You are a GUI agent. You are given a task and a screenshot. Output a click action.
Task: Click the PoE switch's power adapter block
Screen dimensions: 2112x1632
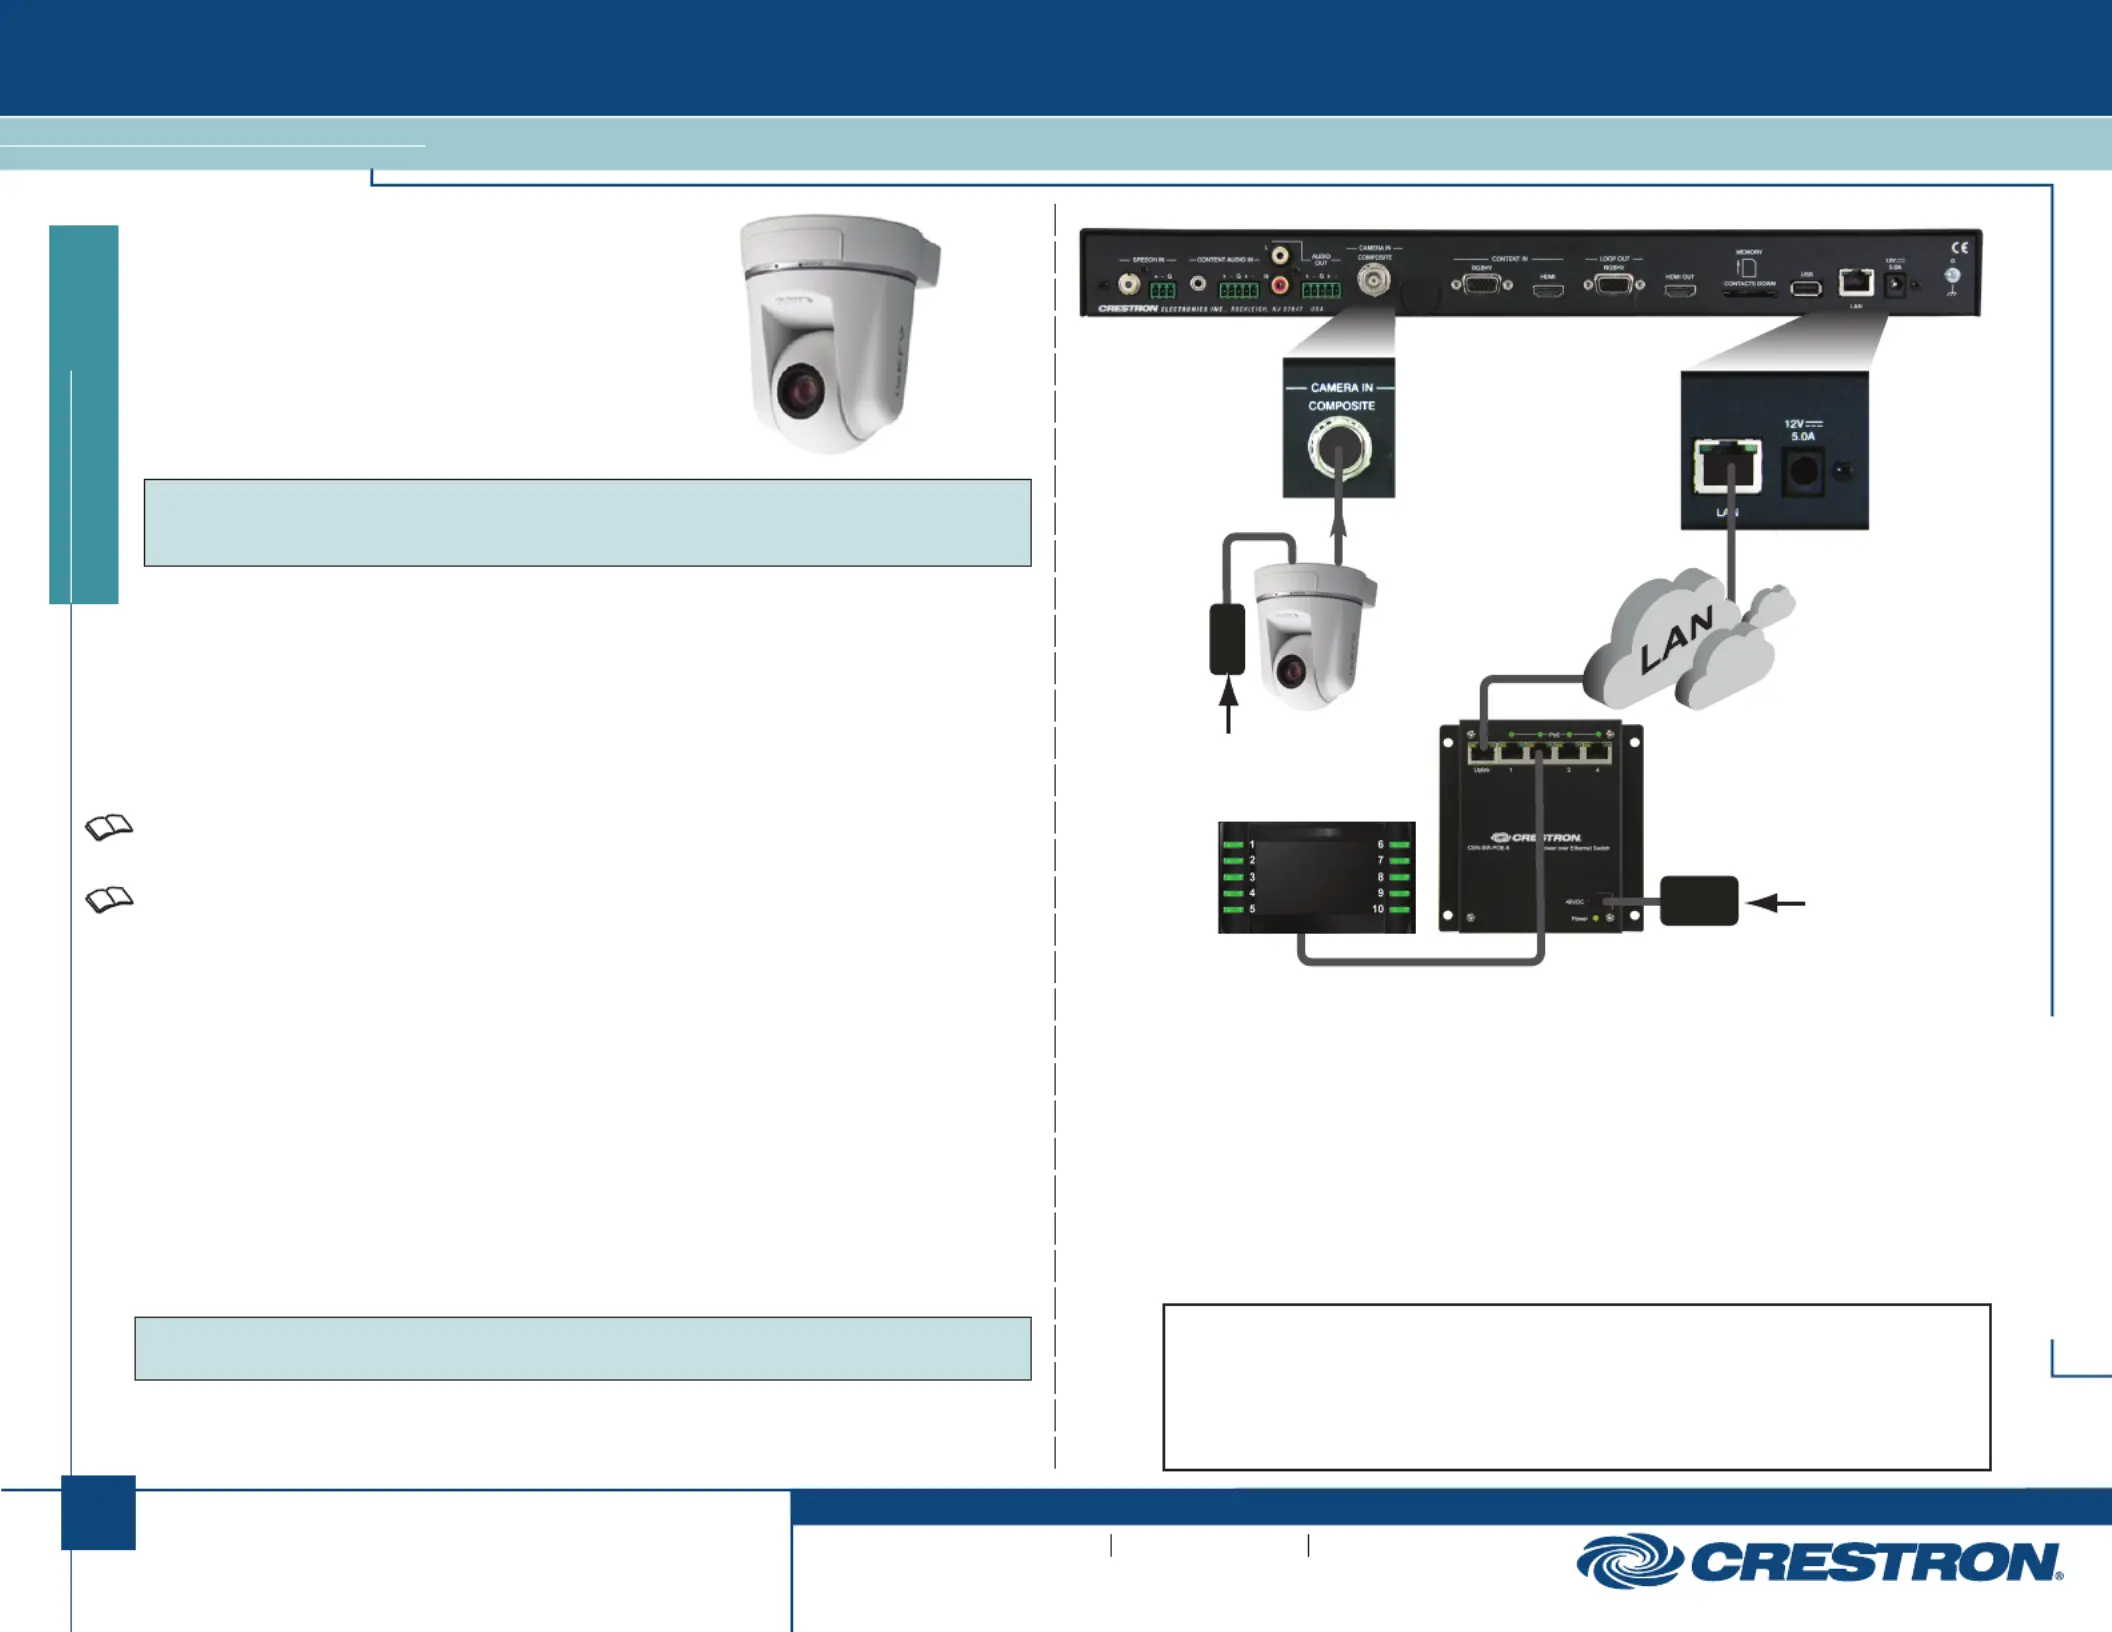tap(1699, 901)
